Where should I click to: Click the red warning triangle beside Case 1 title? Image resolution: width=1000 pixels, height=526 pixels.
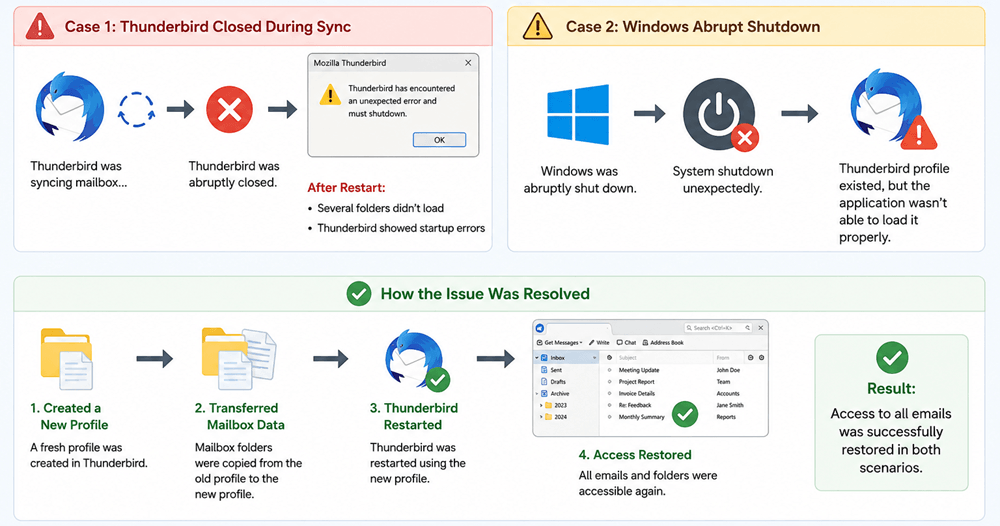point(40,27)
